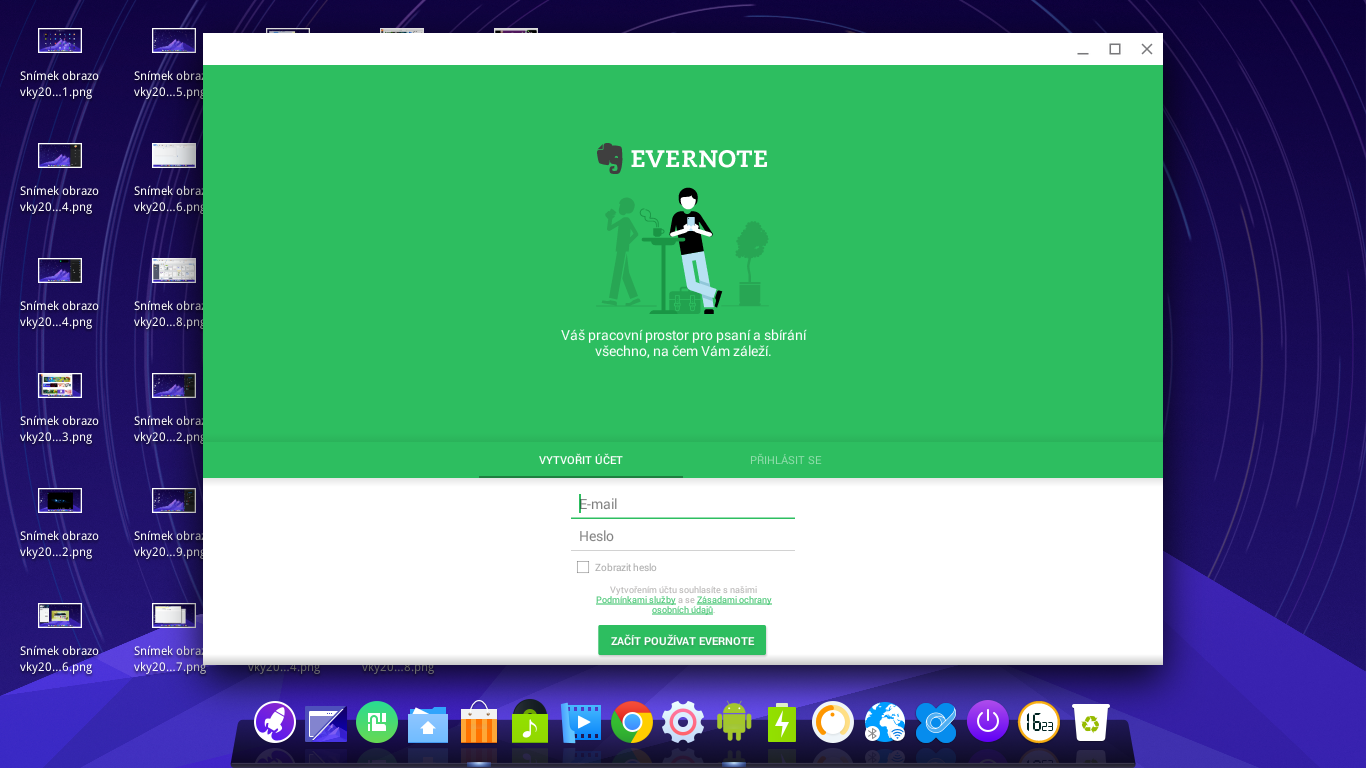This screenshot has width=1366, height=768.
Task: Switch to the PŘIHLÁSIT SE tab
Action: pos(786,460)
